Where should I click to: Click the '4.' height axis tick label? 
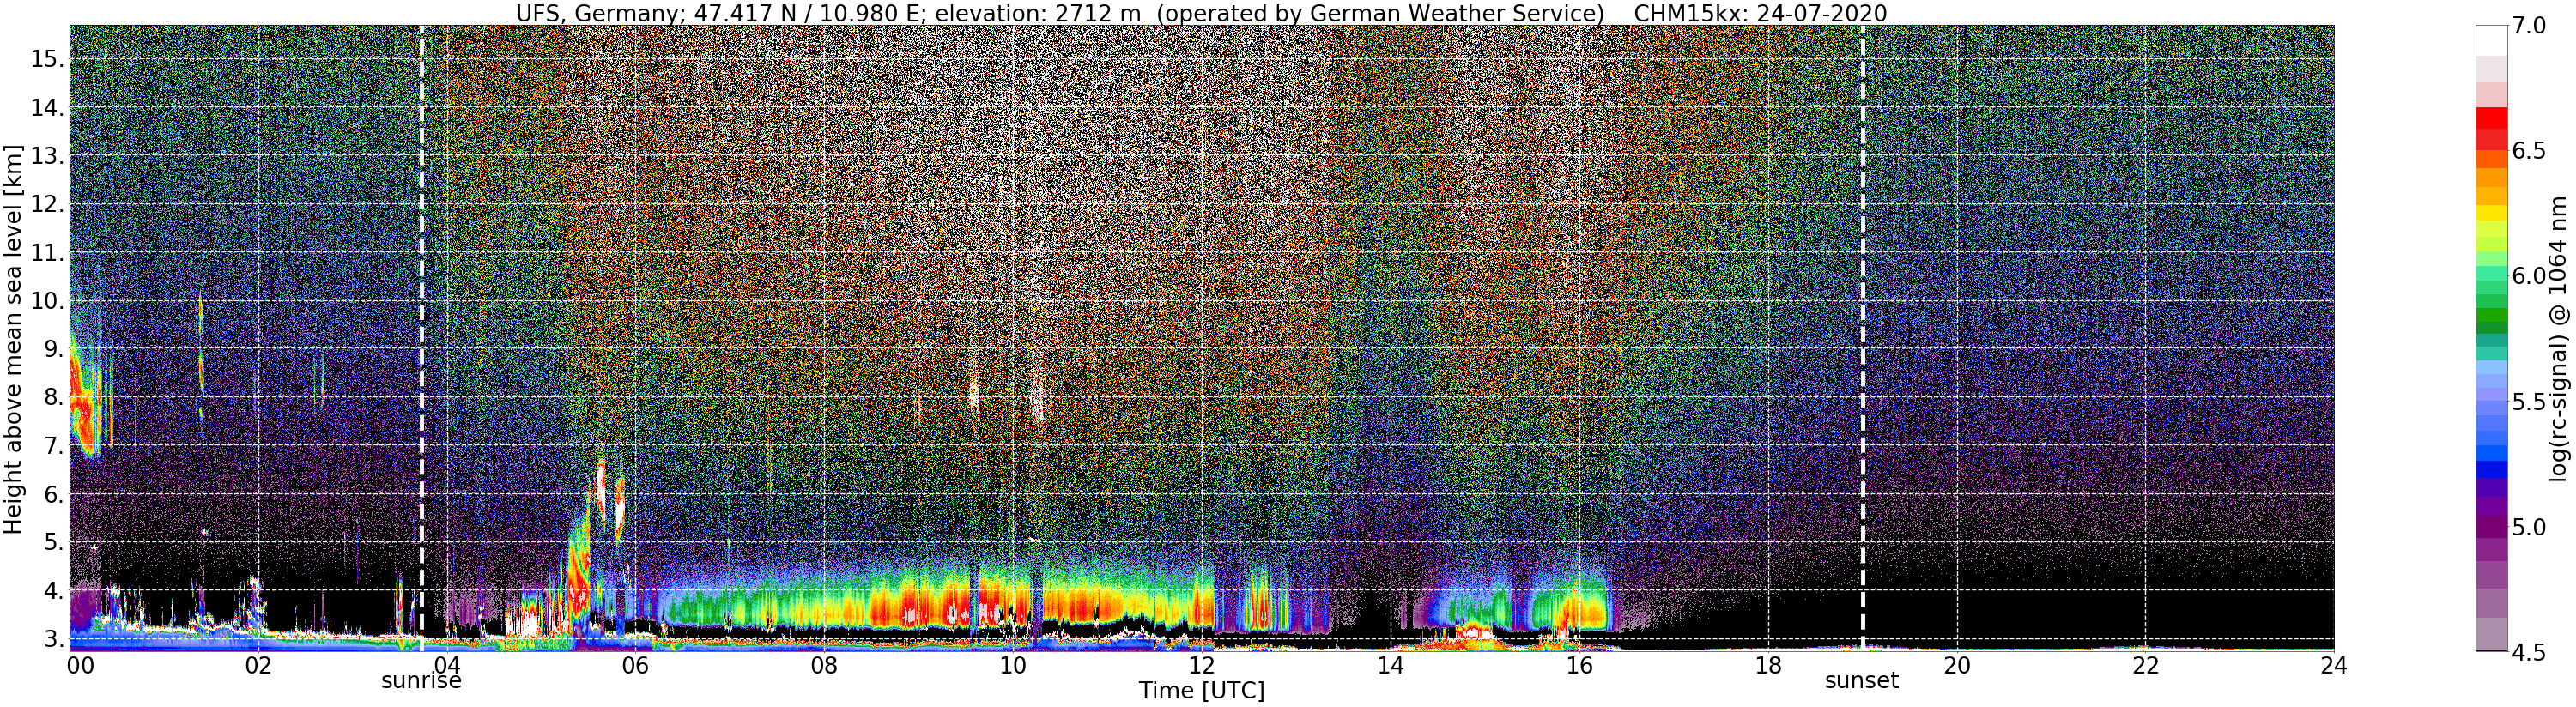tap(54, 591)
